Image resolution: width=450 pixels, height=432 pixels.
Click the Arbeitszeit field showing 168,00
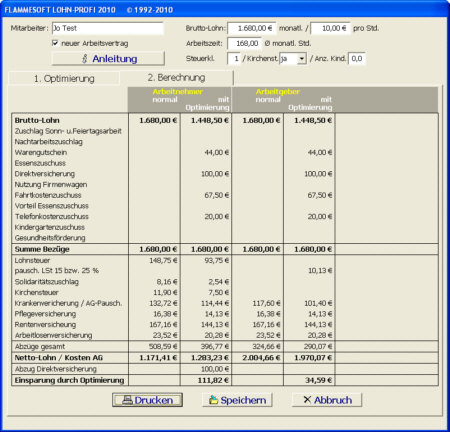(244, 43)
